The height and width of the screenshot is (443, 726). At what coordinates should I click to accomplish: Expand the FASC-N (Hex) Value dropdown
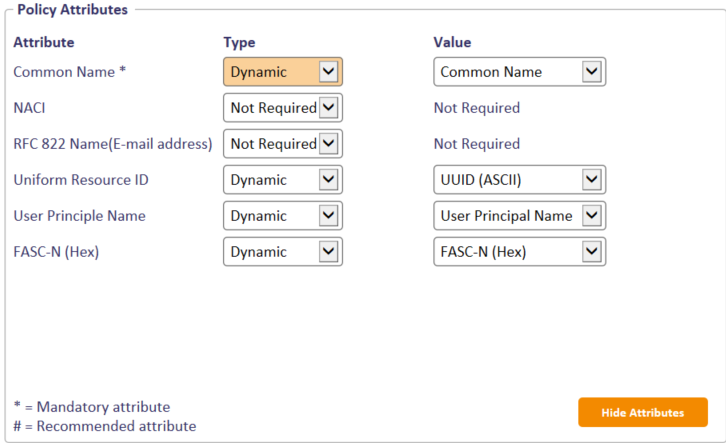(519, 252)
